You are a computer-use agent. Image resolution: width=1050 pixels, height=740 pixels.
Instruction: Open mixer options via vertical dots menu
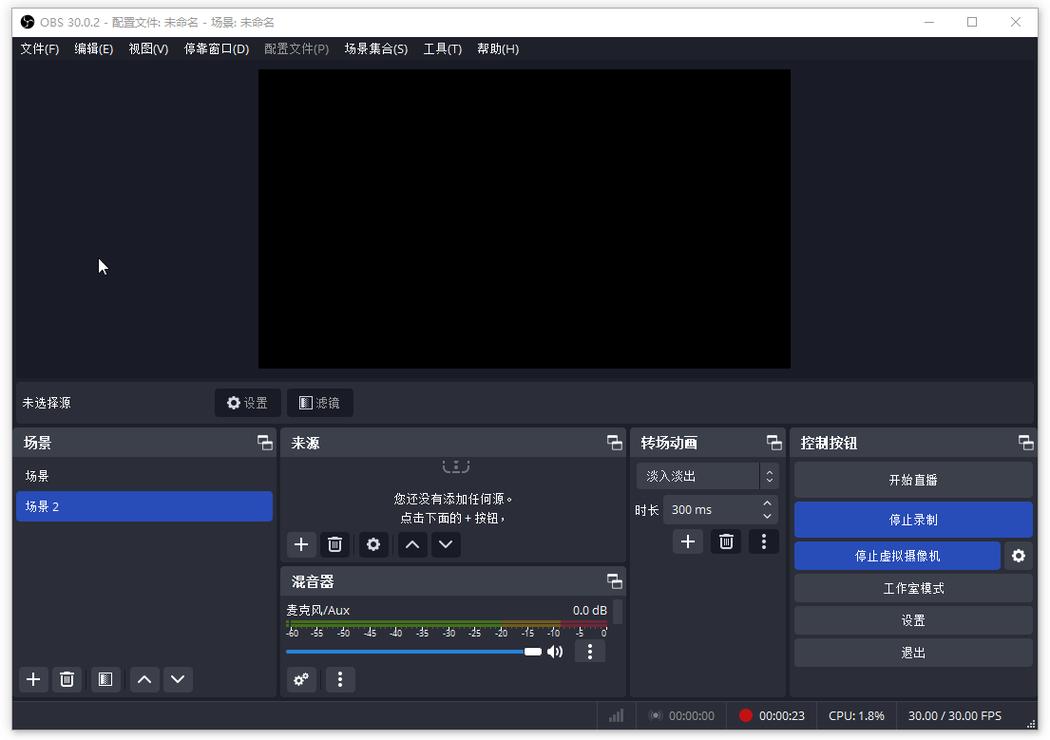[340, 679]
